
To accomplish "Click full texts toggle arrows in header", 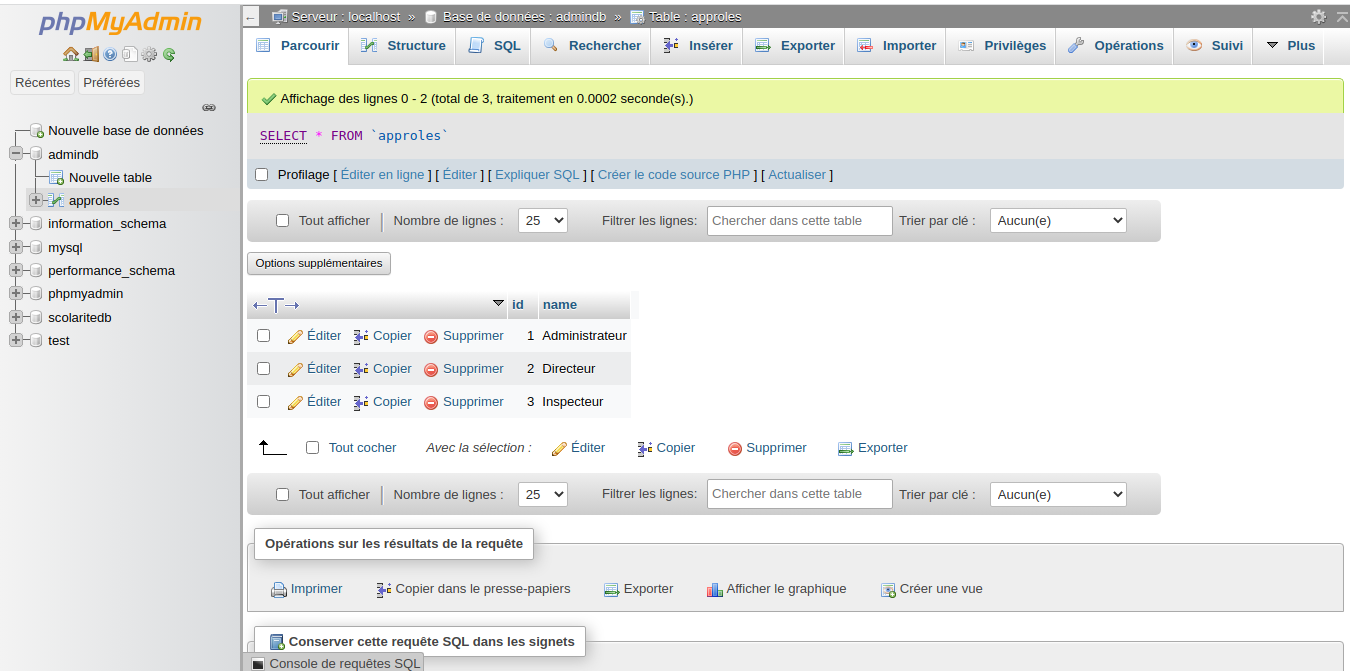I will (276, 305).
